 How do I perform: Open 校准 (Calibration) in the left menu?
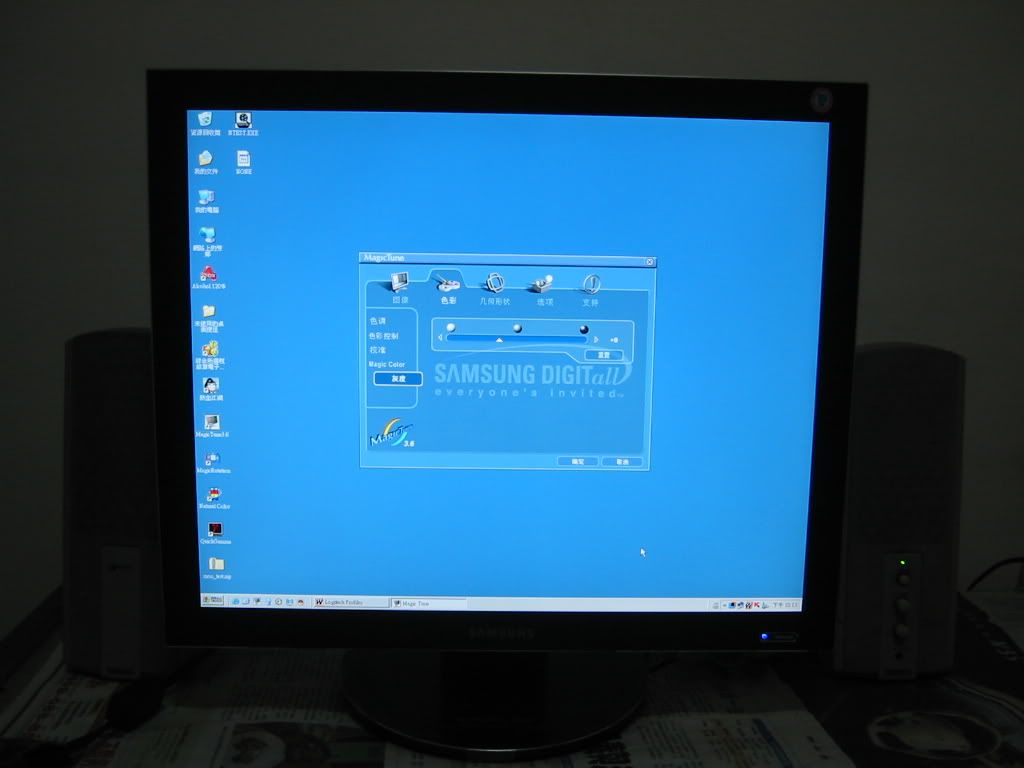(377, 350)
